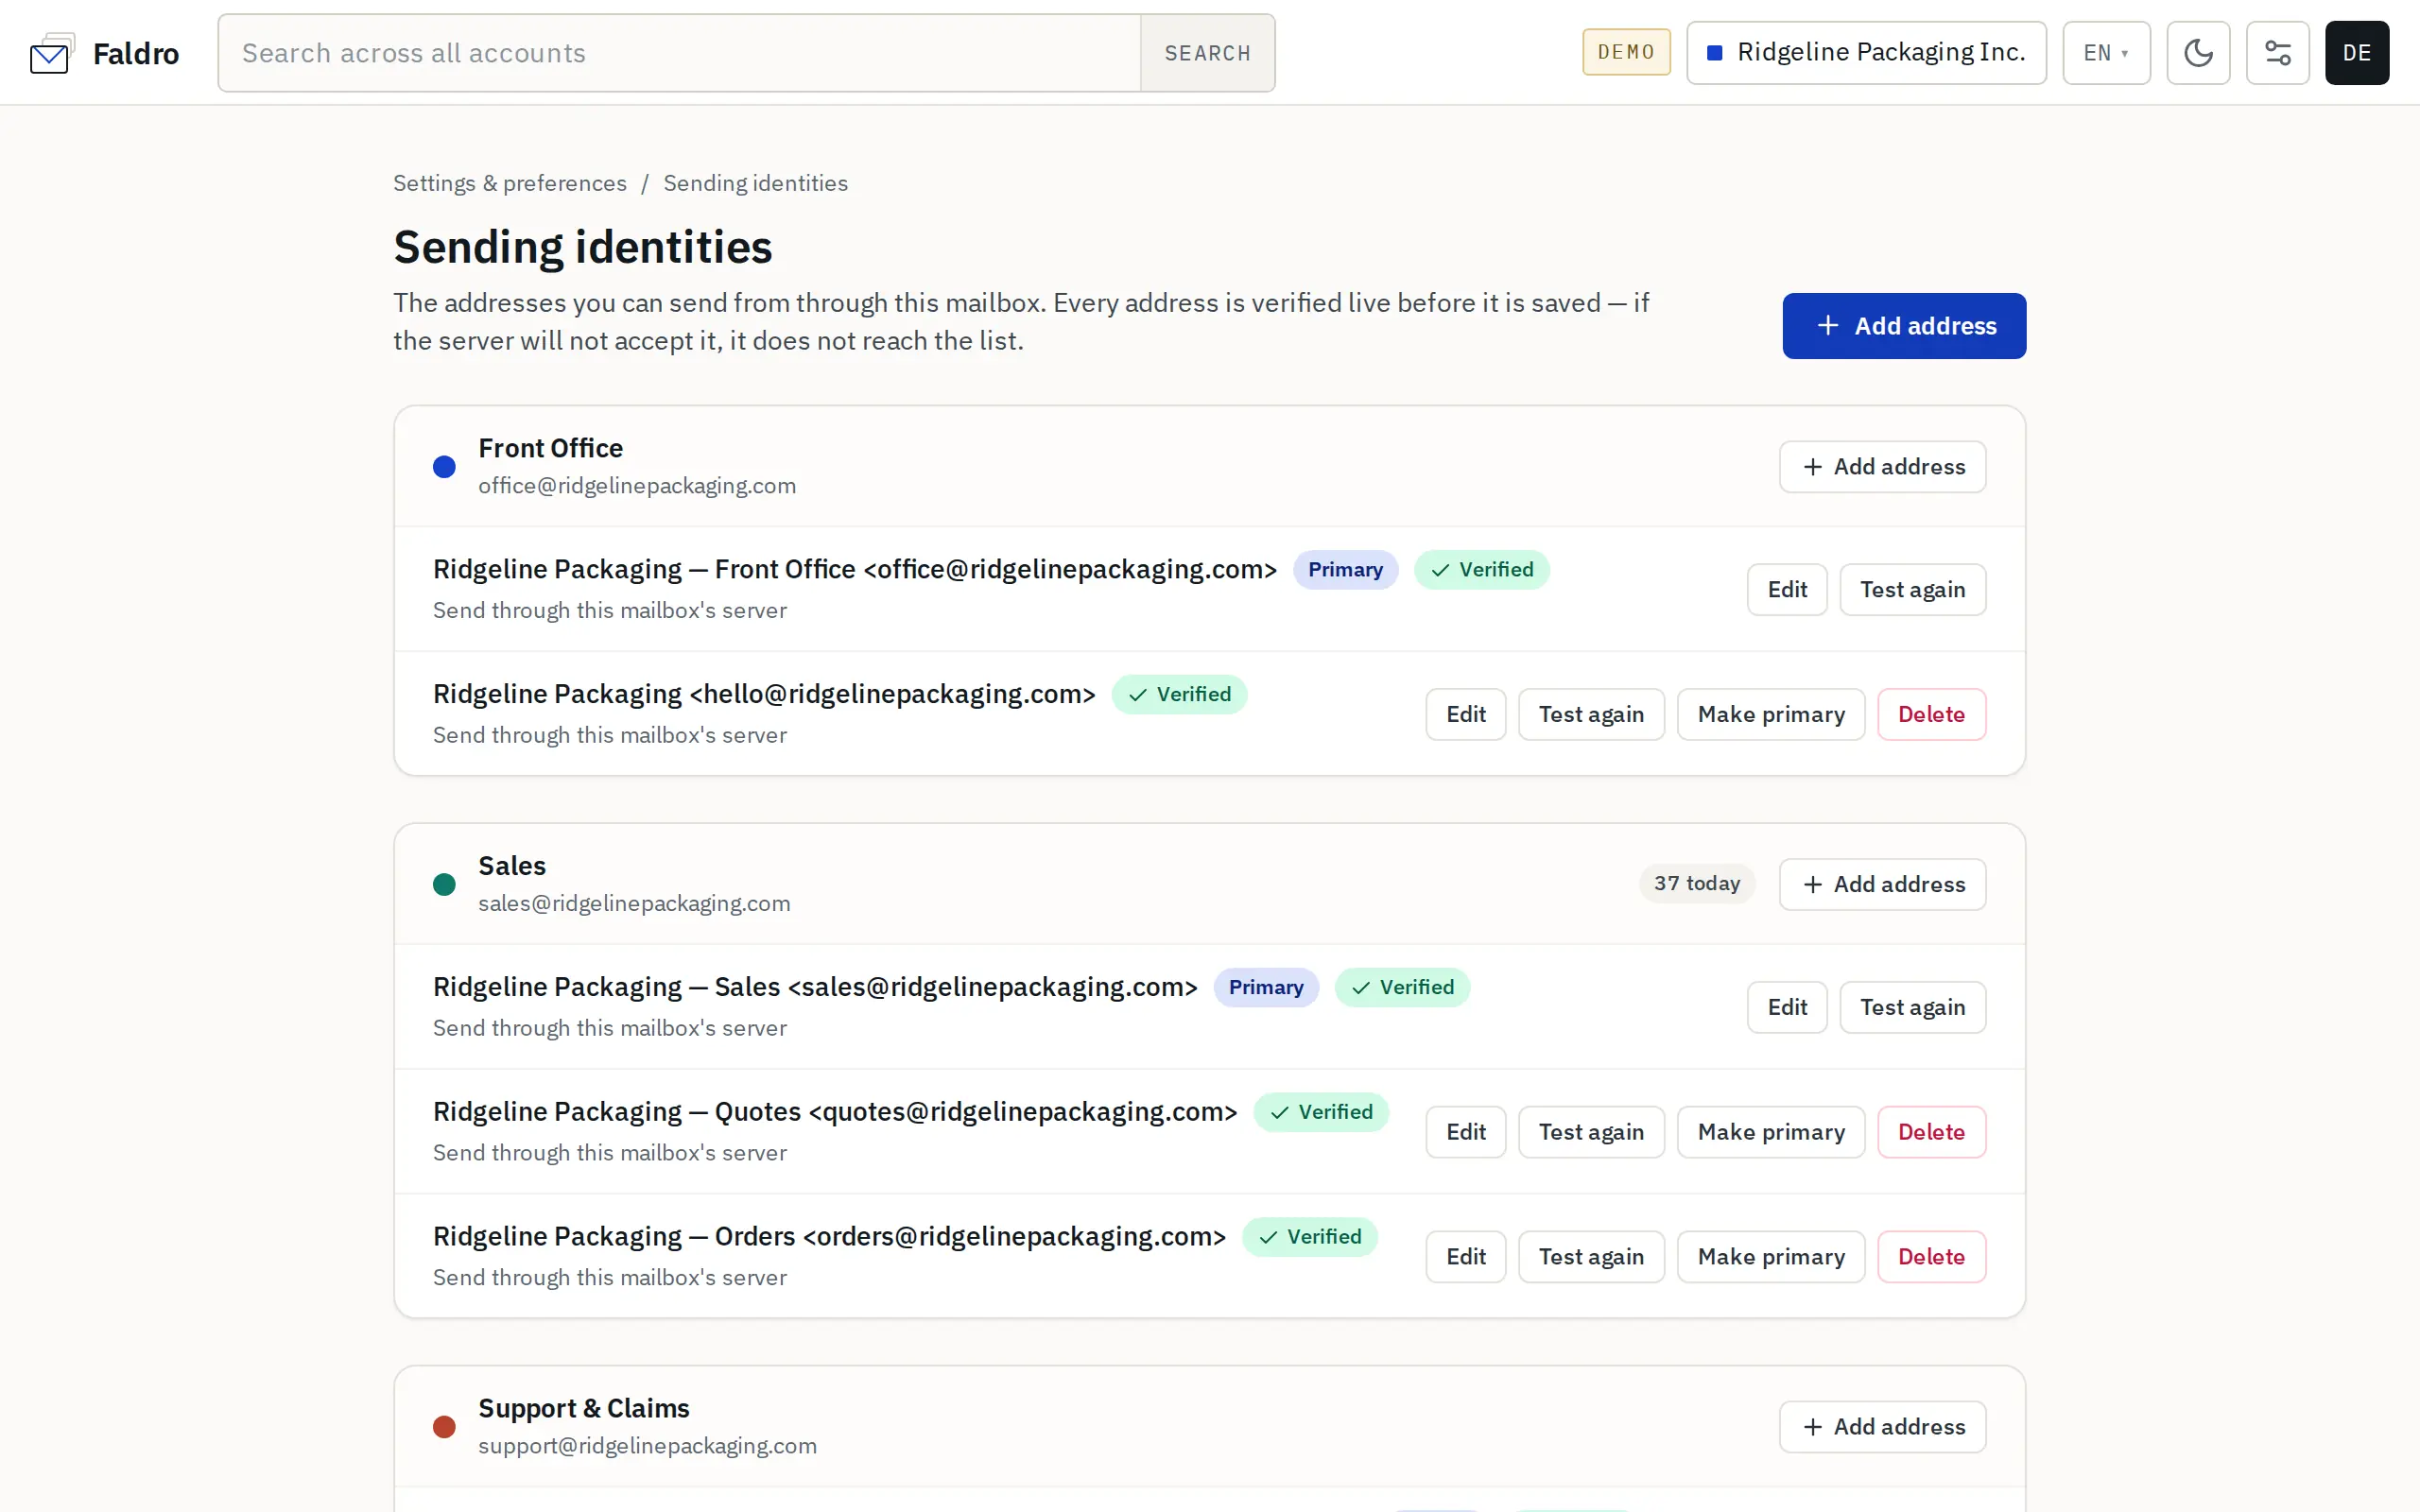Screen dimensions: 2420x1512
Task: Click the blue Front Office color dot
Action: point(444,467)
